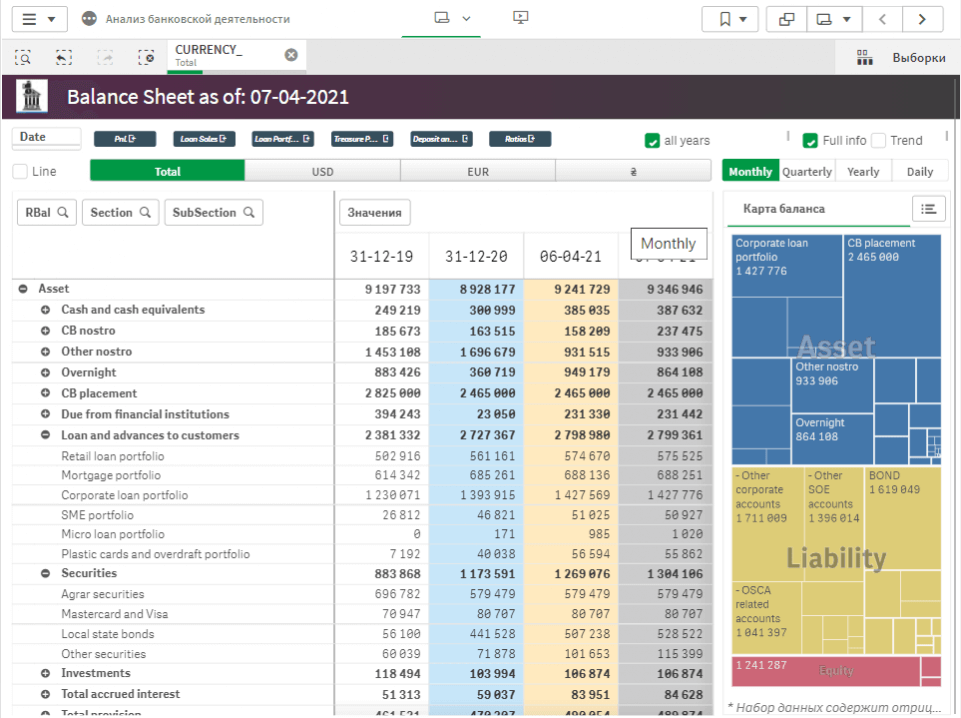Viewport: 961px width, 718px height.
Task: Clear all selections icon
Action: 146,58
